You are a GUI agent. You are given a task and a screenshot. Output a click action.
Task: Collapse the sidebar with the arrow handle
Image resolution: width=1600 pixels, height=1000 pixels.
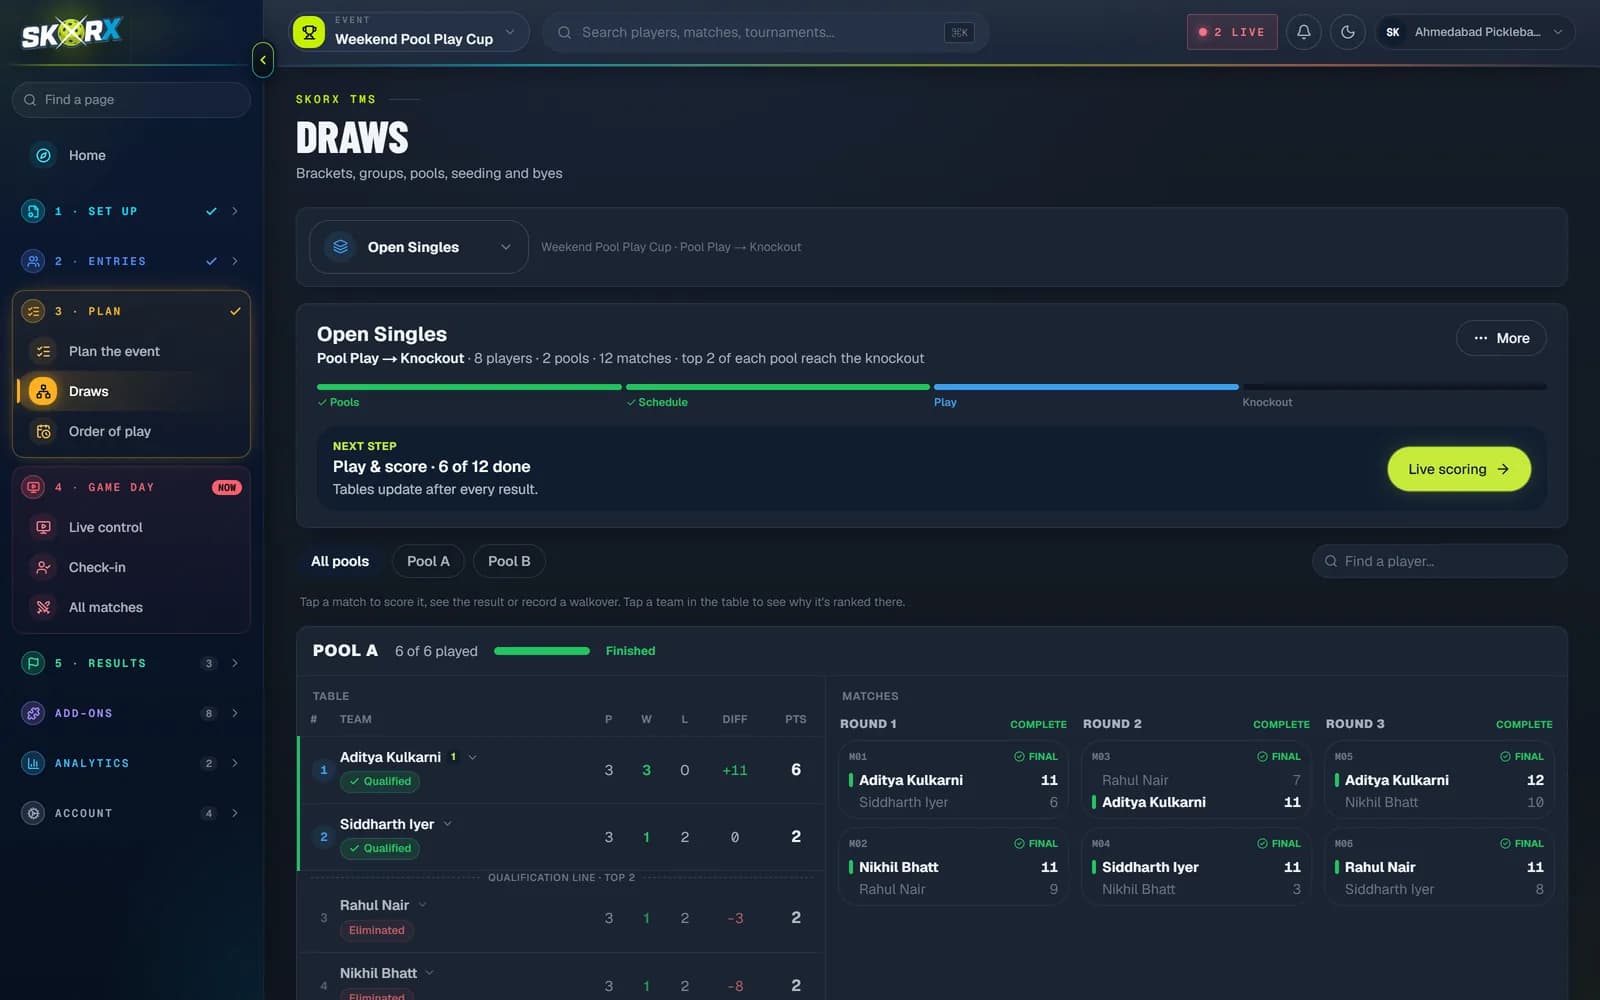pyautogui.click(x=263, y=60)
